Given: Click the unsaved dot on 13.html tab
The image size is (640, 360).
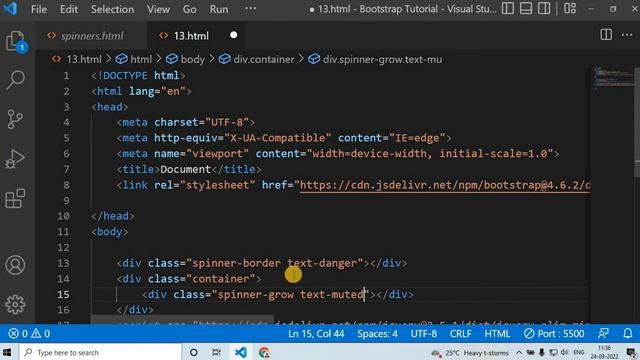Looking at the screenshot, I should 233,35.
